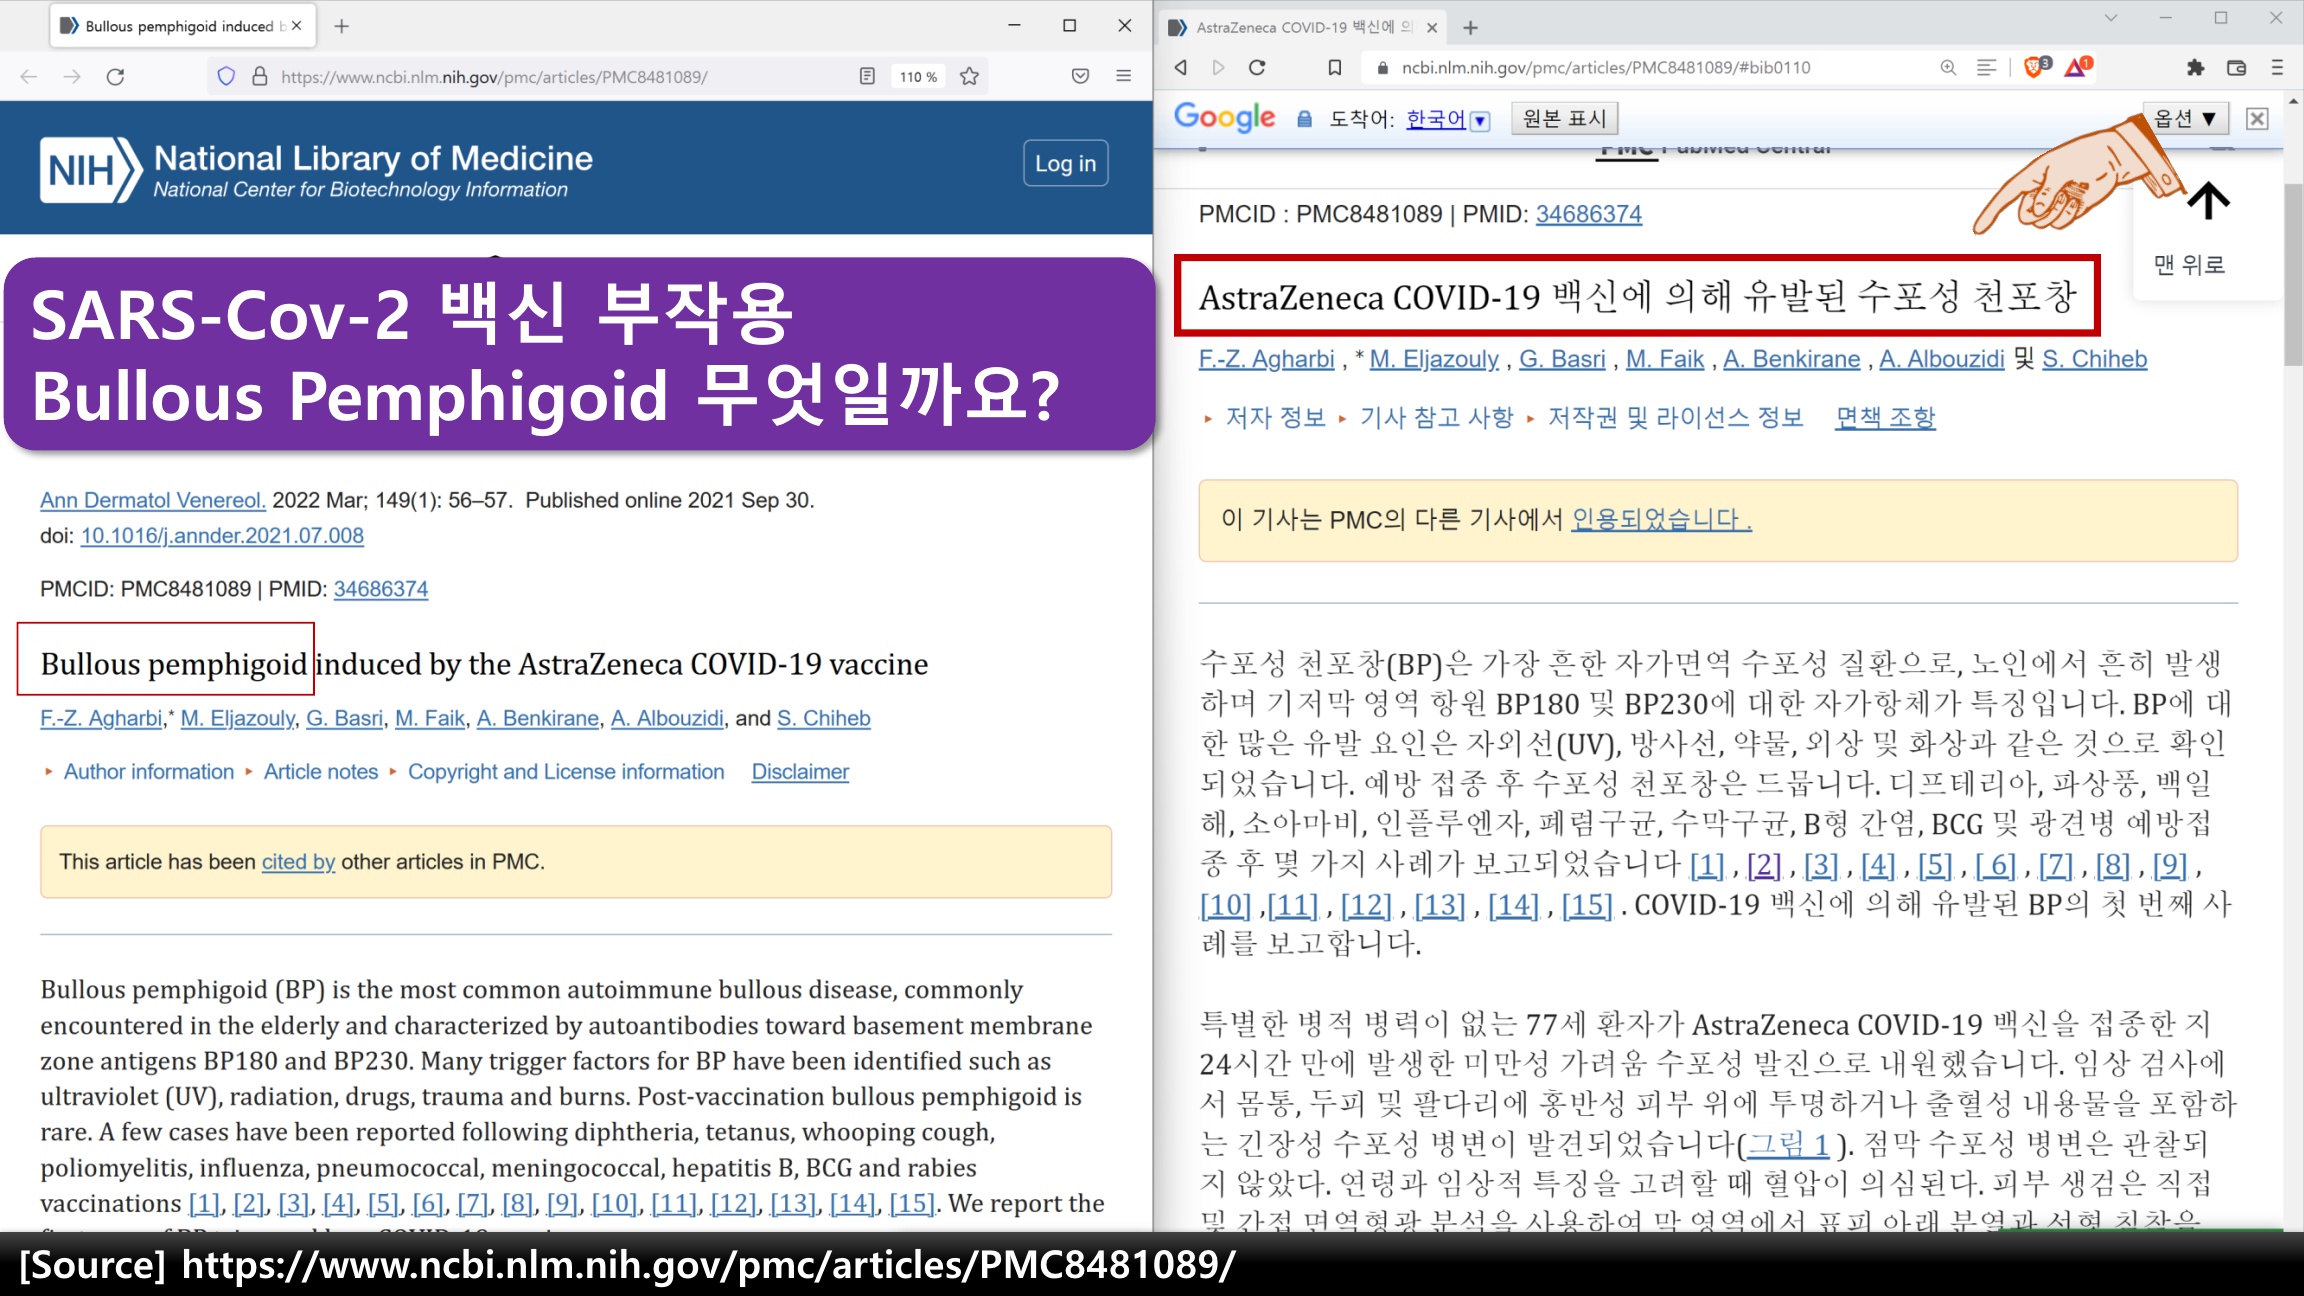
Task: Open PMID 34686374 link in left window
Action: pos(381,589)
